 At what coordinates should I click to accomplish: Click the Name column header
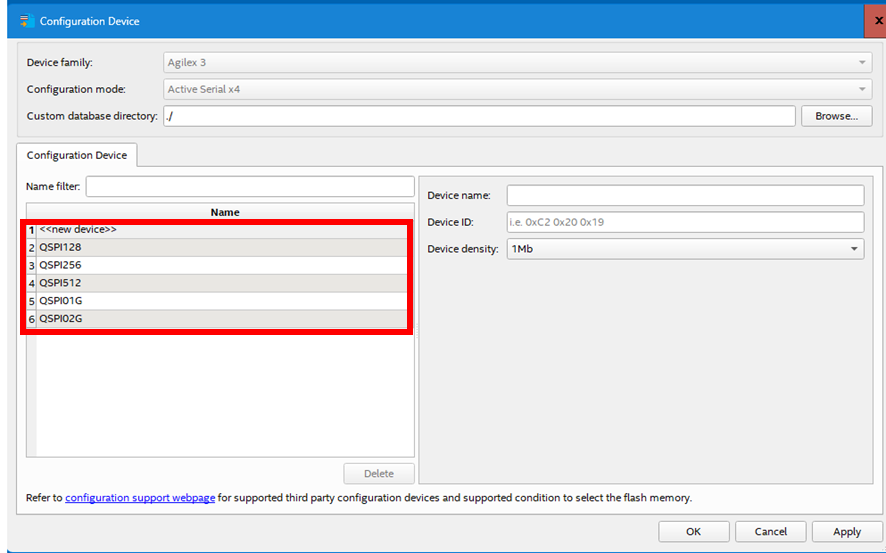coord(225,212)
